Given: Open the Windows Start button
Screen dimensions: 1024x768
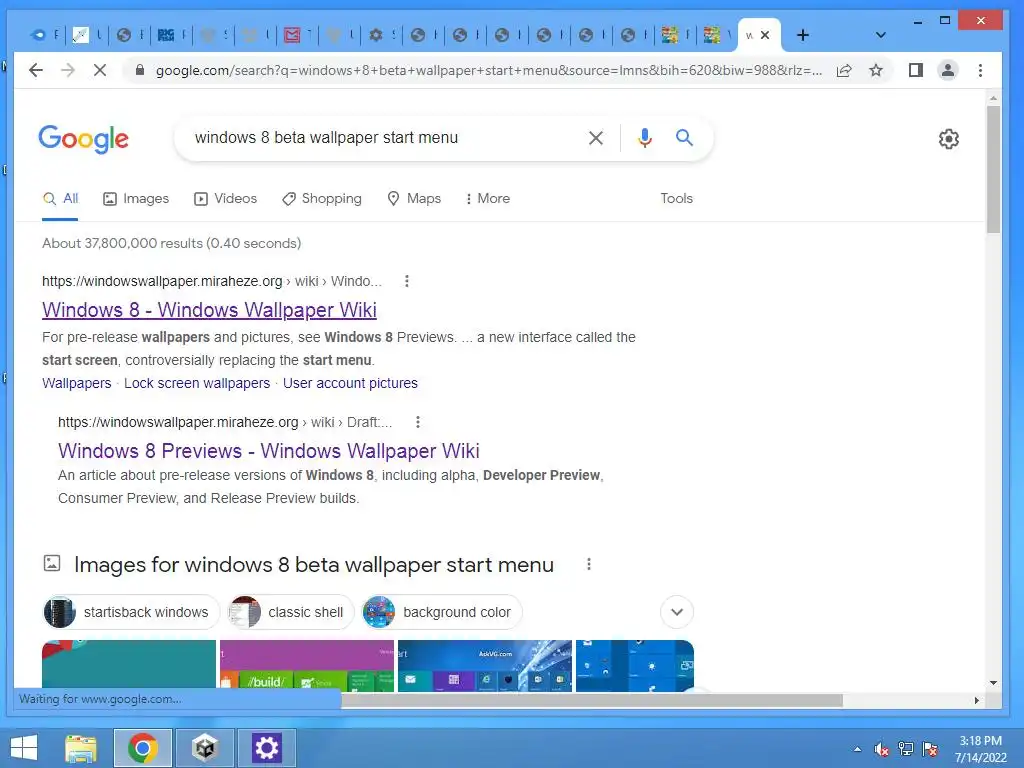Looking at the screenshot, I should coord(24,748).
